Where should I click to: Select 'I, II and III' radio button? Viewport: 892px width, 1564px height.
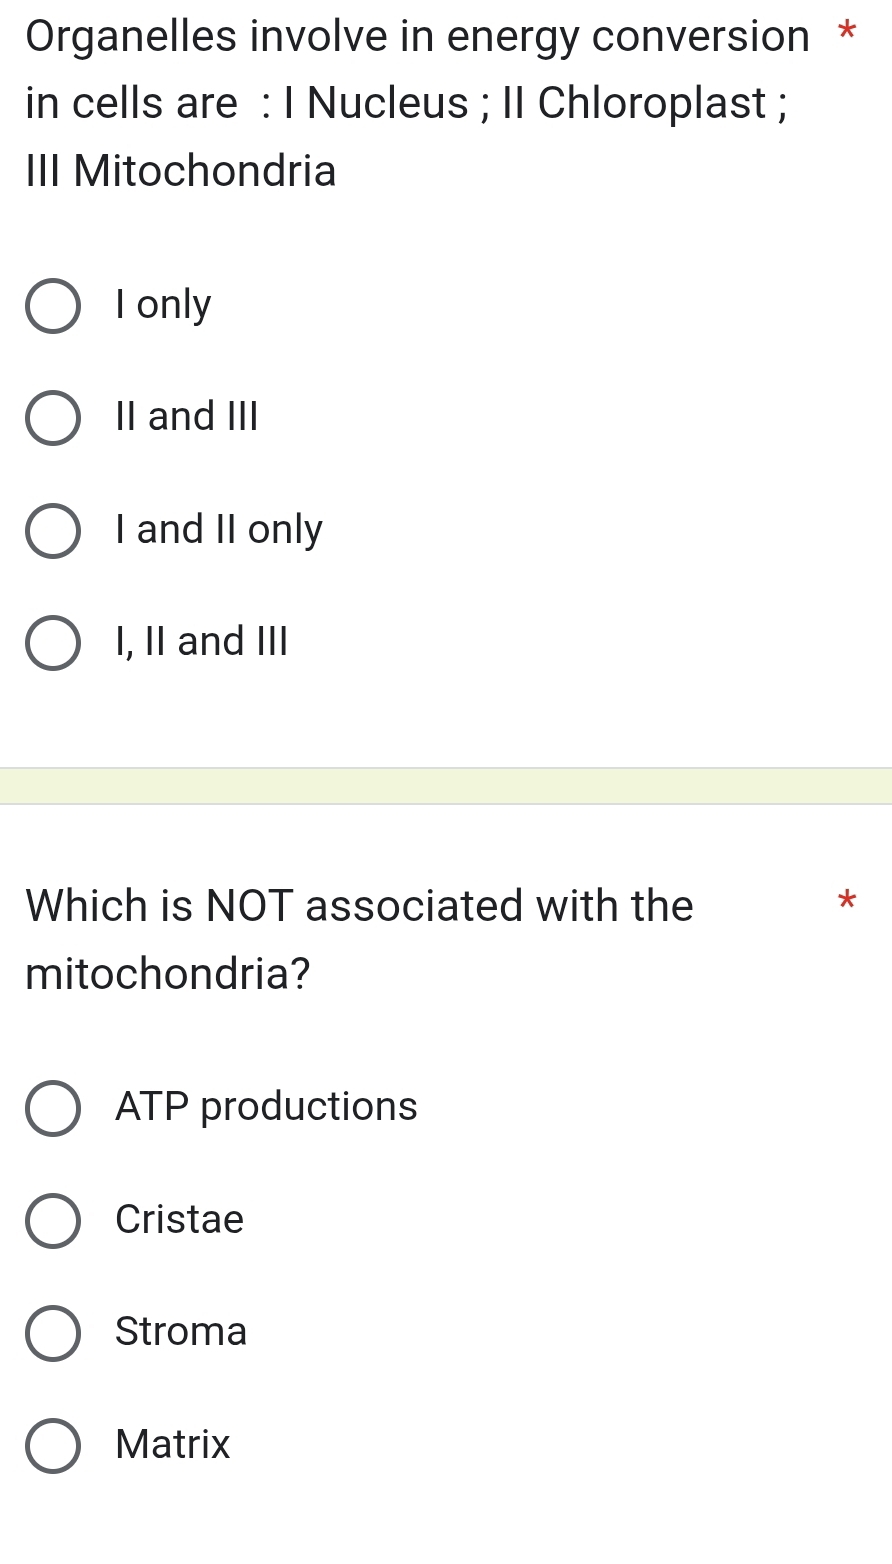tap(53, 643)
